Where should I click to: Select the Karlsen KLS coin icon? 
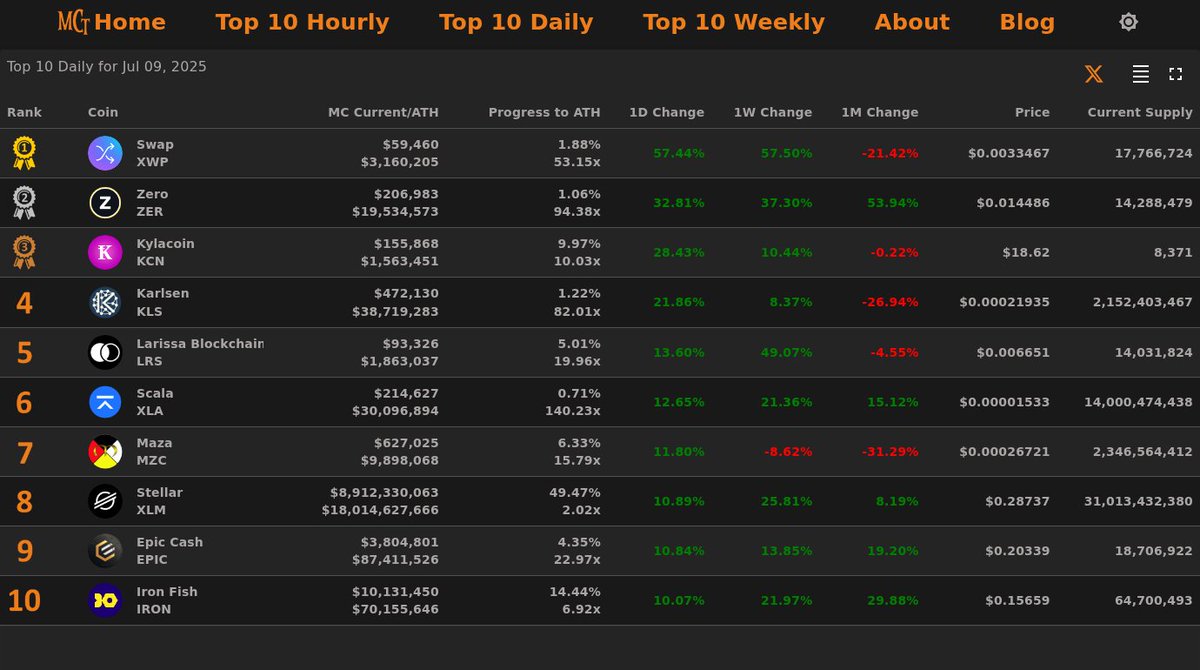(x=103, y=301)
